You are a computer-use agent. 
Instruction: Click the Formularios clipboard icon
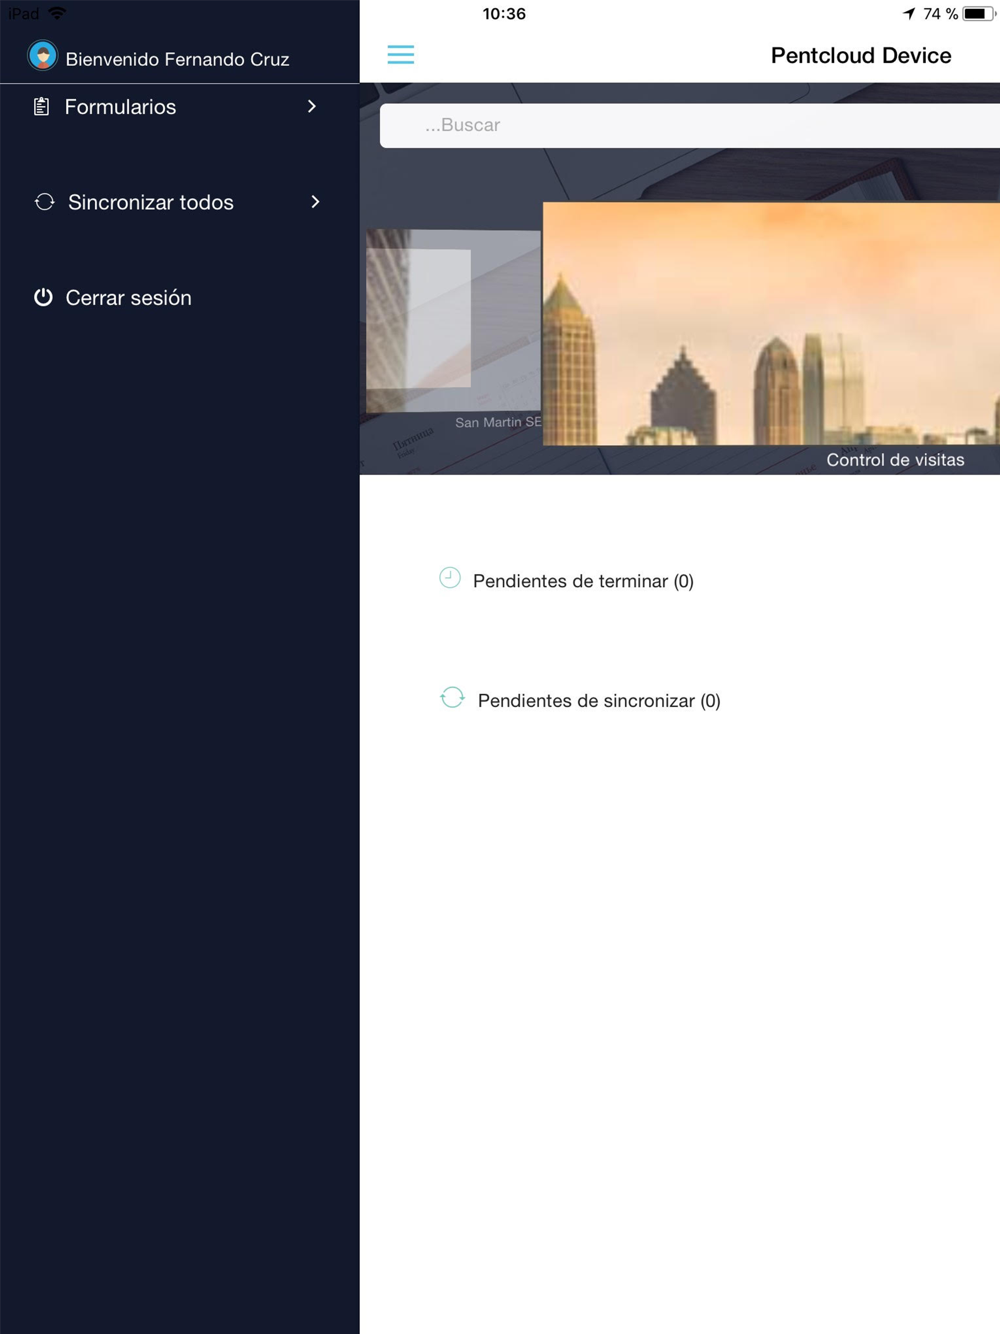click(x=41, y=107)
